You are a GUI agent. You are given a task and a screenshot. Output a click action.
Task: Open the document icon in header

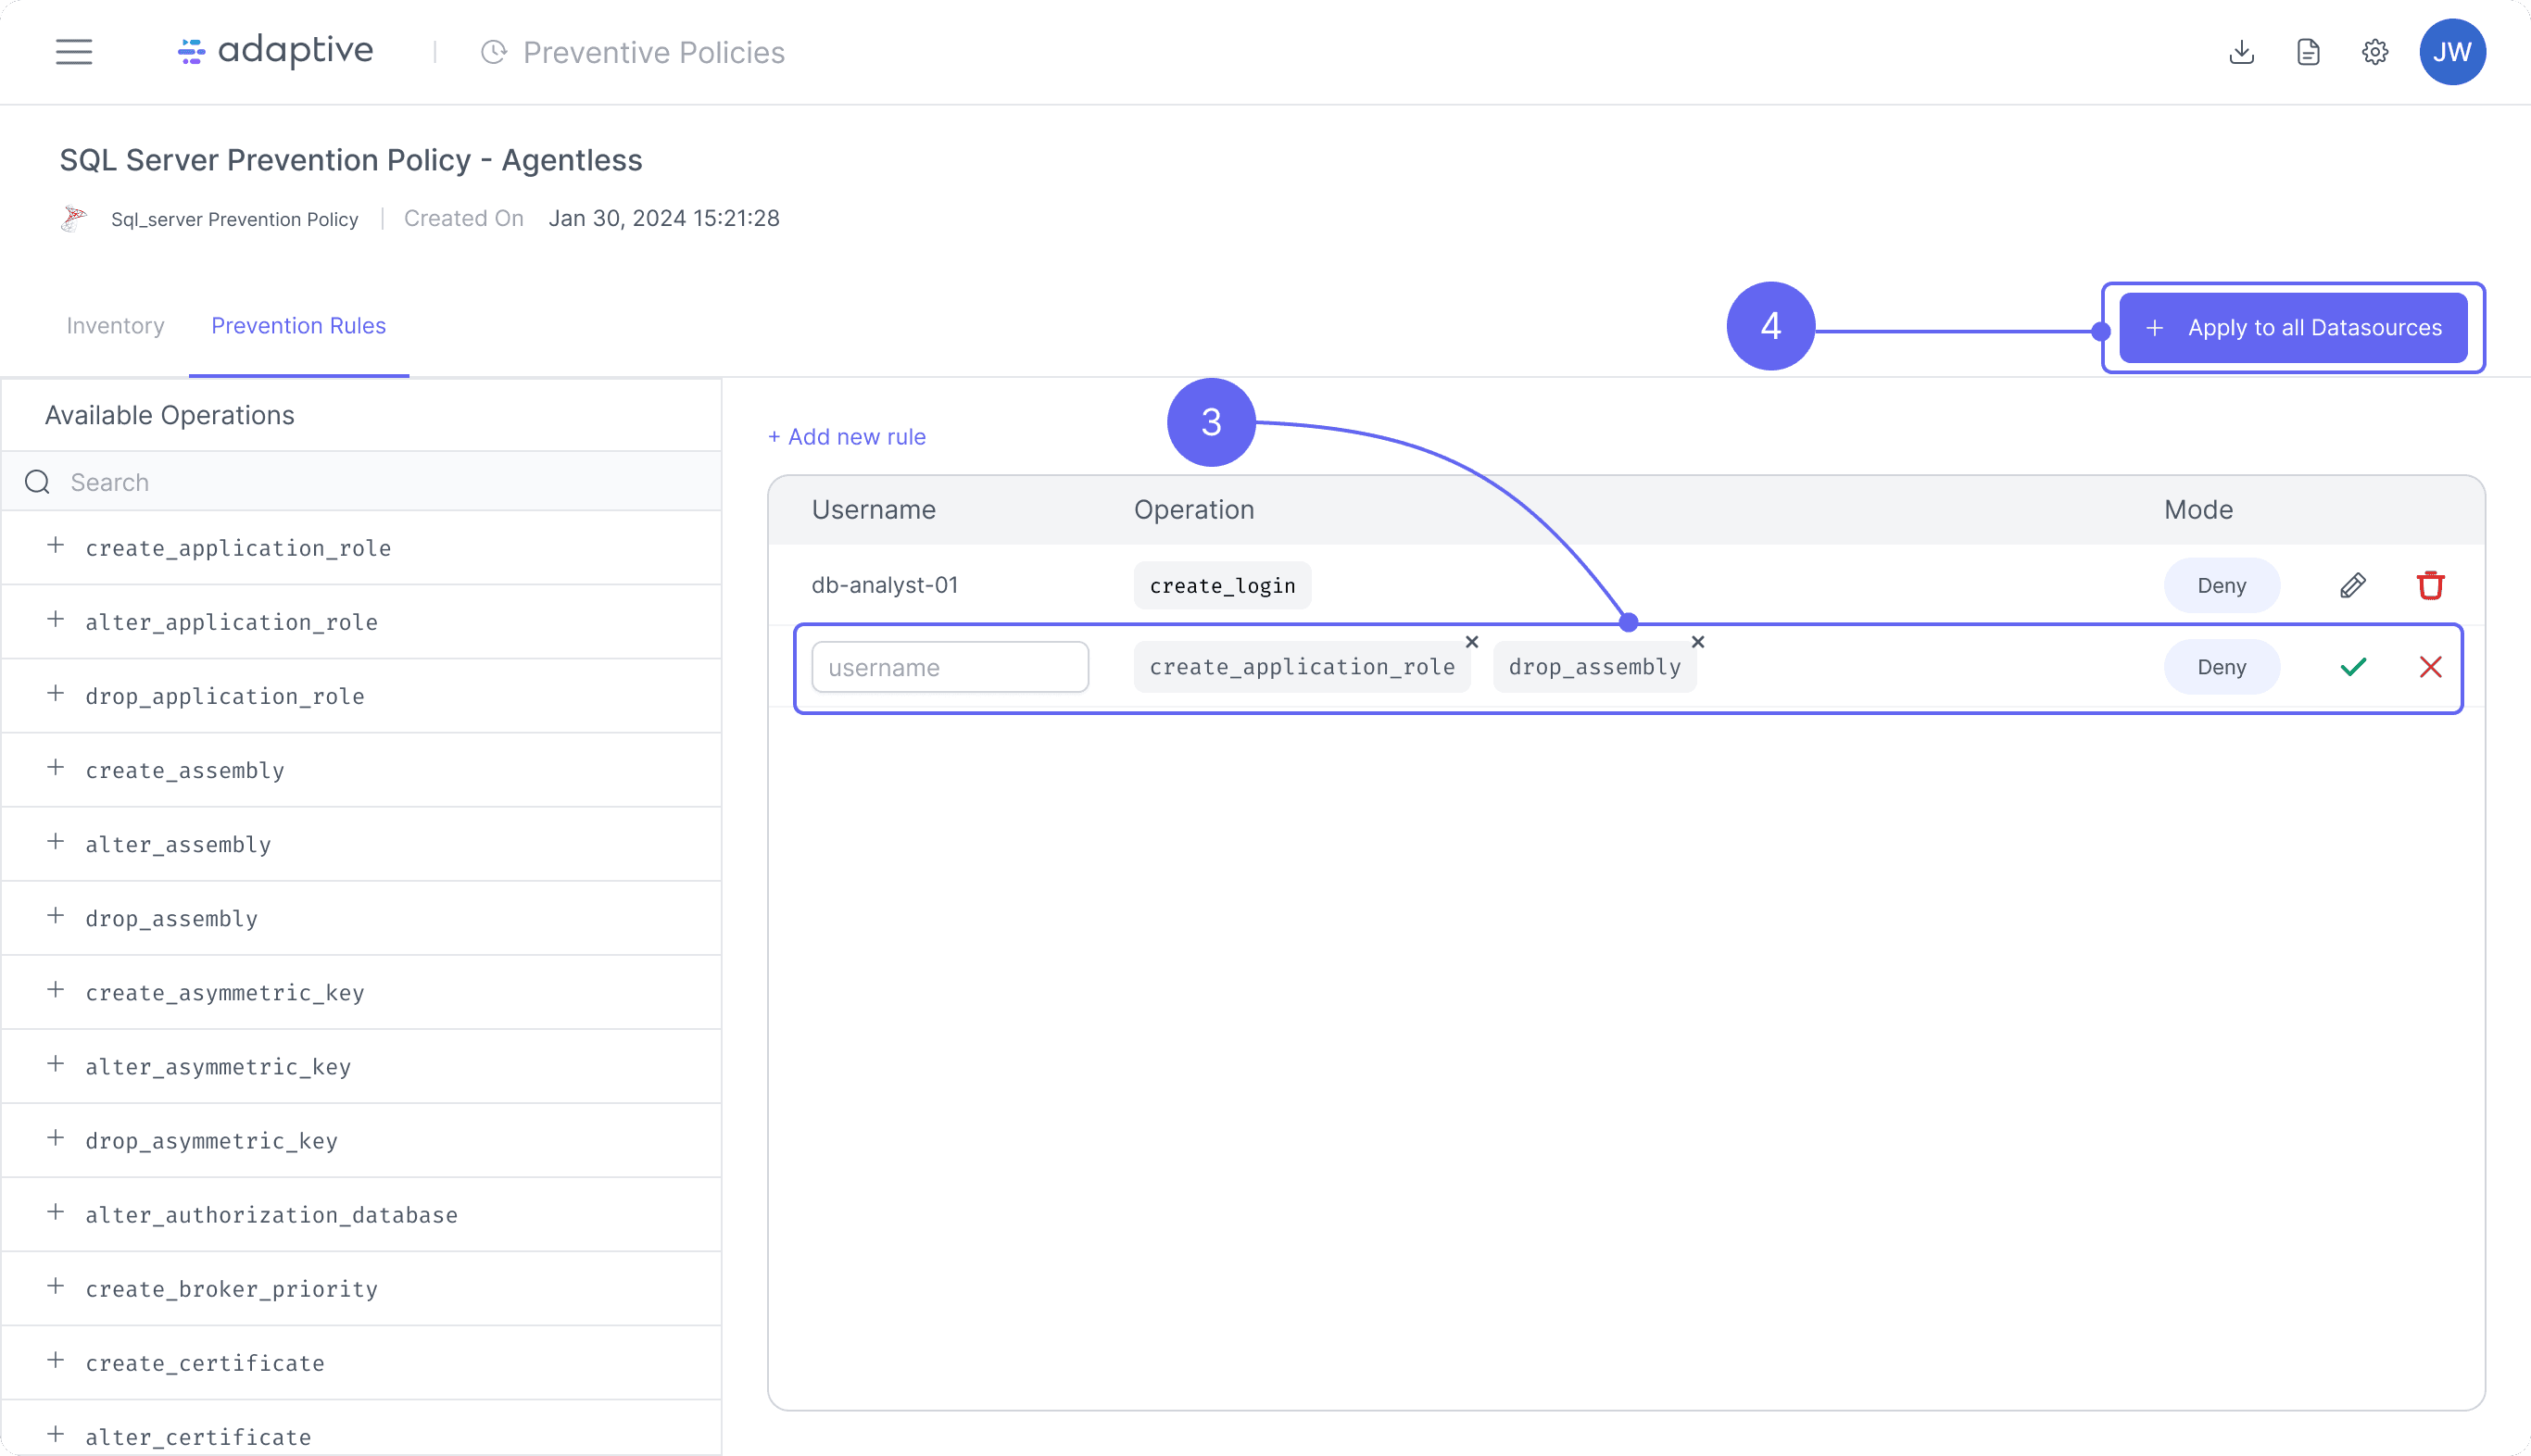[x=2308, y=52]
